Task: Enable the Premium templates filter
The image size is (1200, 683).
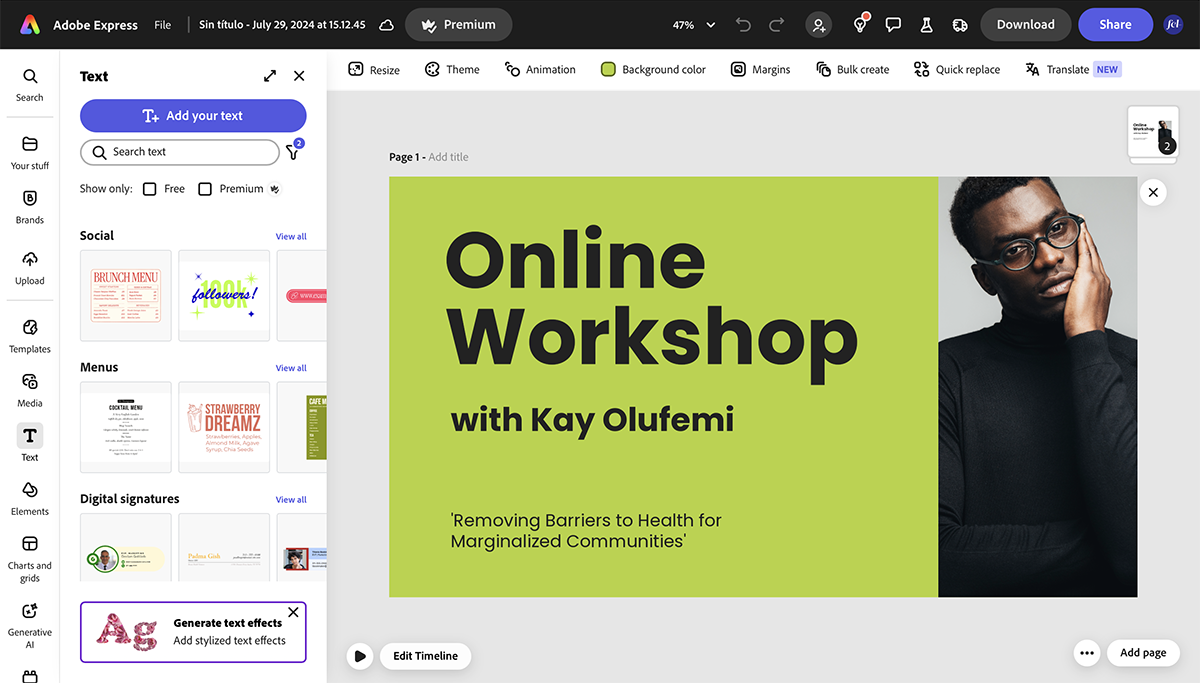Action: coord(205,188)
